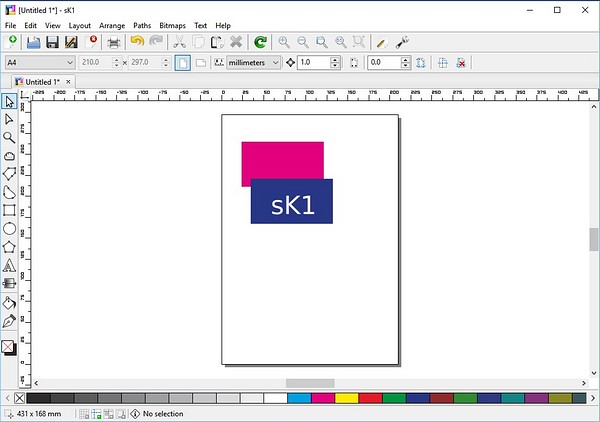Open the millimeters units dropdown
The height and width of the screenshot is (422, 600).
point(254,62)
